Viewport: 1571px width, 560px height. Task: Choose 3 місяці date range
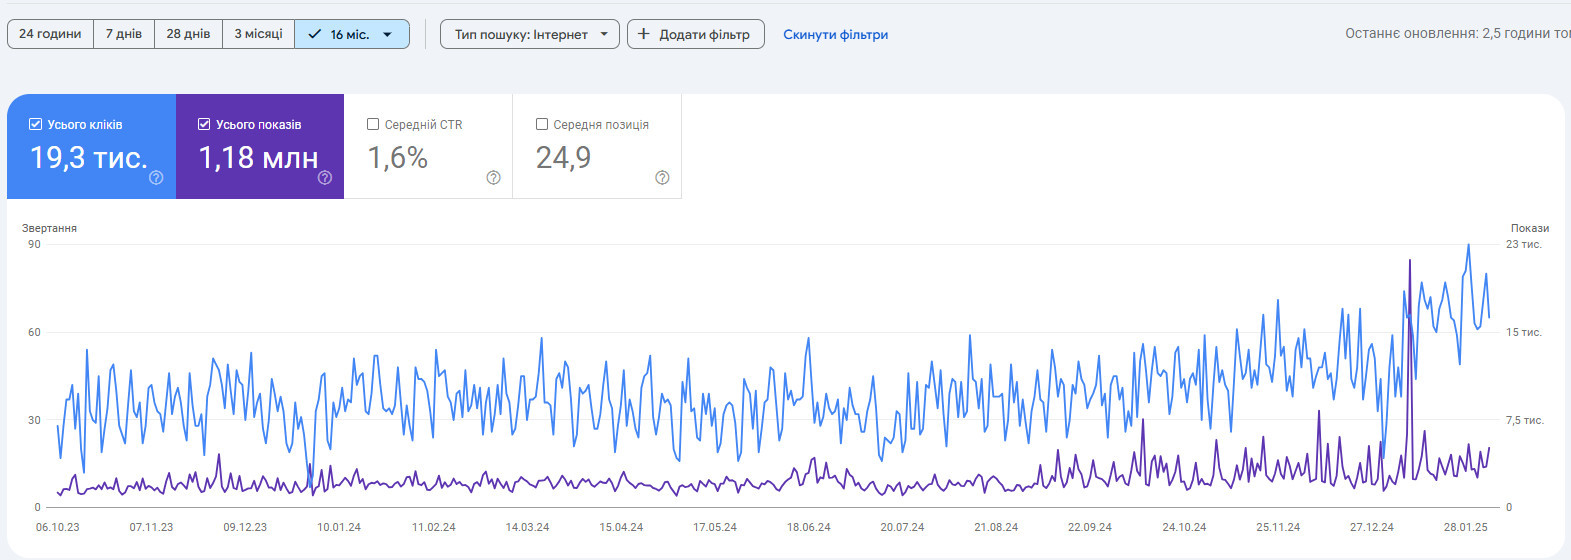click(258, 34)
